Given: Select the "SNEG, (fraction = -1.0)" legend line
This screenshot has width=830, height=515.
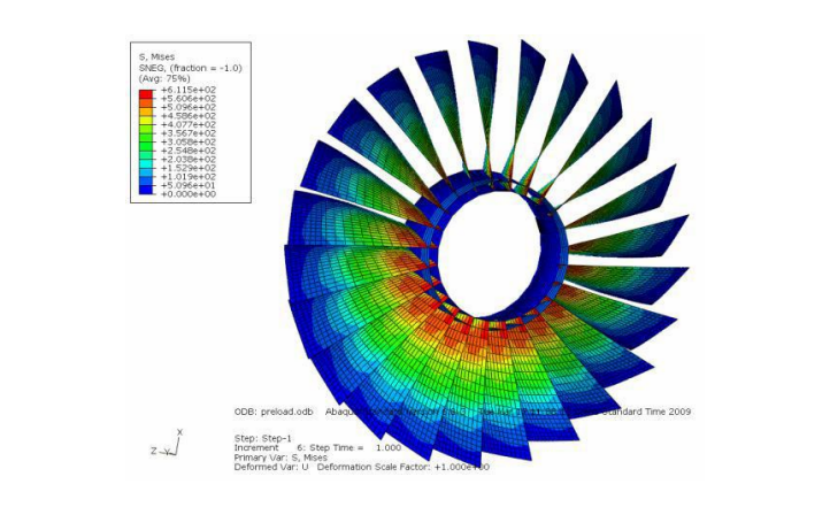Looking at the screenshot, I should [x=190, y=67].
